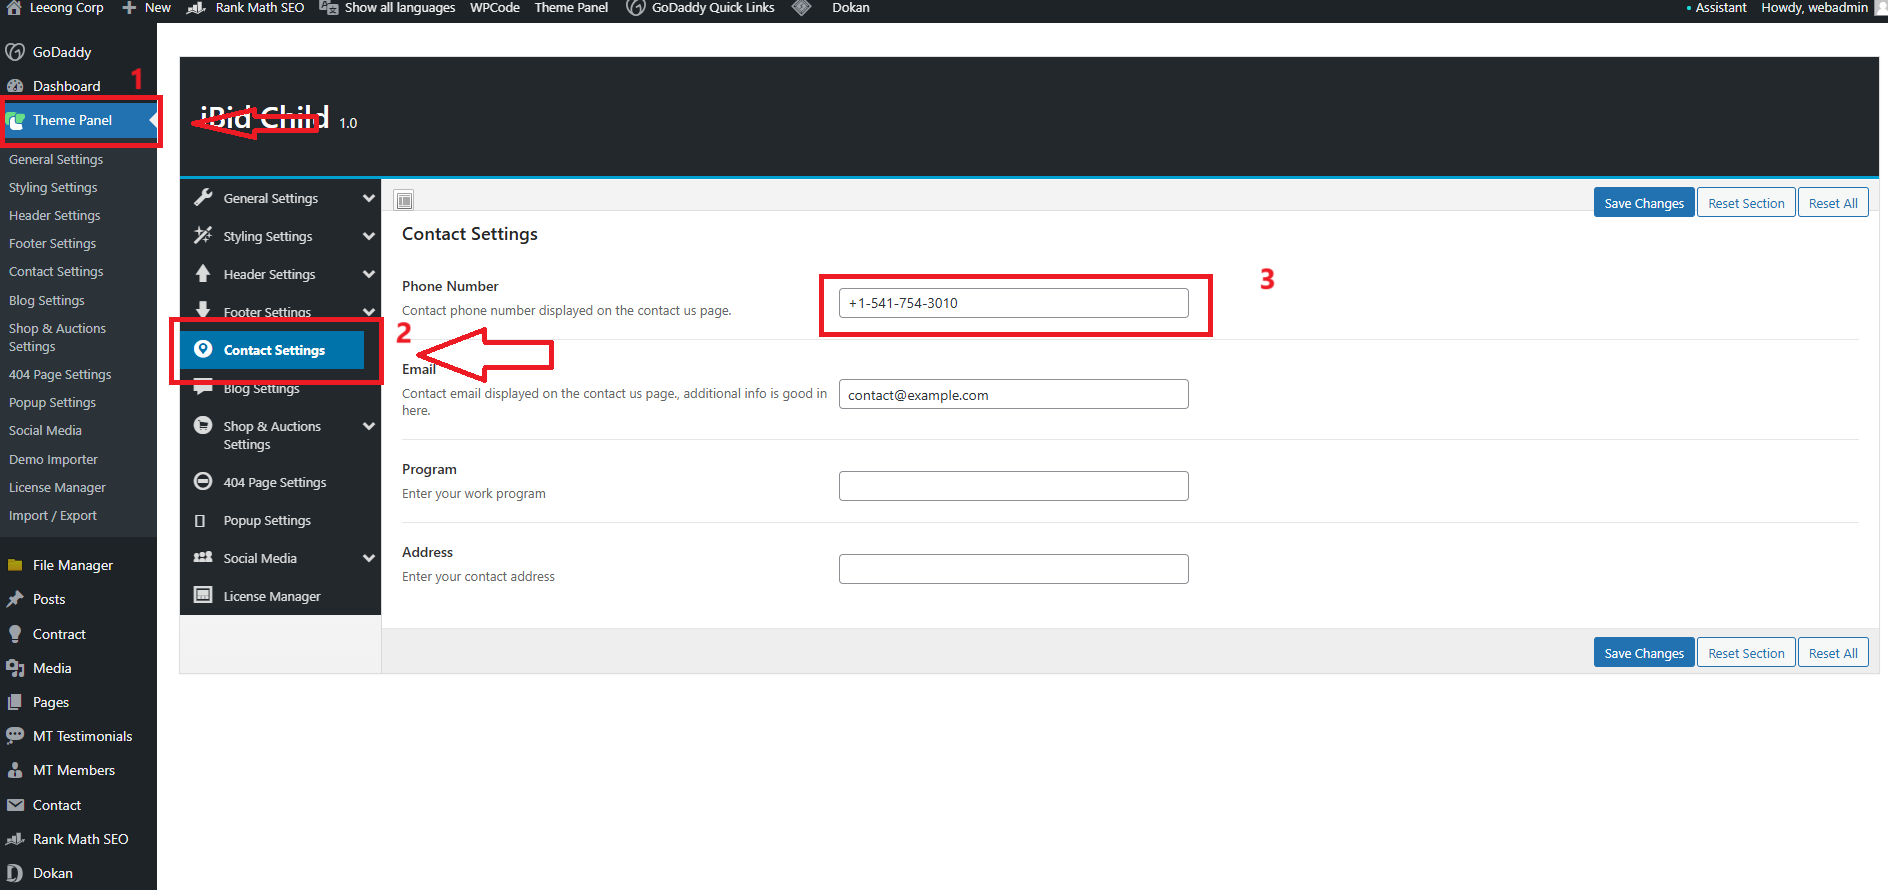
Task: Click the License Manager panel icon
Action: (203, 596)
